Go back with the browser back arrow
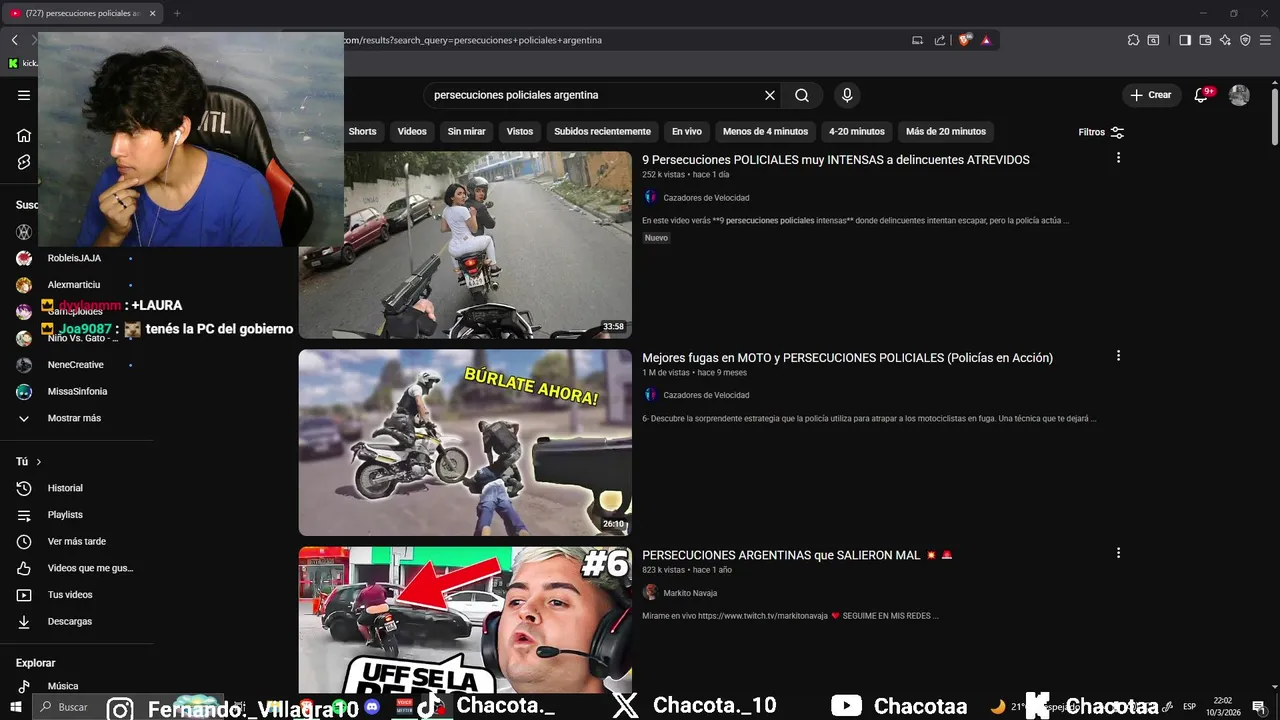This screenshot has width=1280, height=720. pos(14,40)
